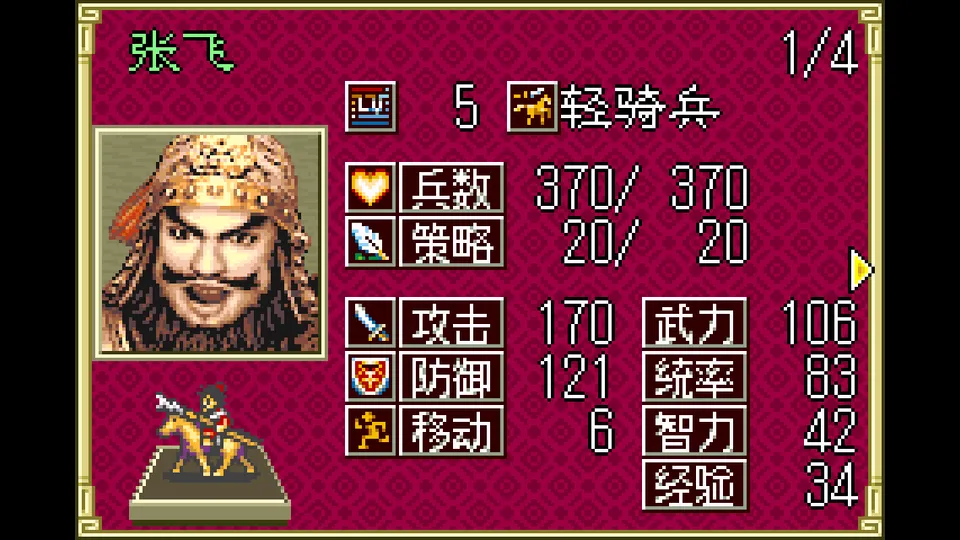Click the shield defense icon
The height and width of the screenshot is (540, 960).
[x=370, y=377]
